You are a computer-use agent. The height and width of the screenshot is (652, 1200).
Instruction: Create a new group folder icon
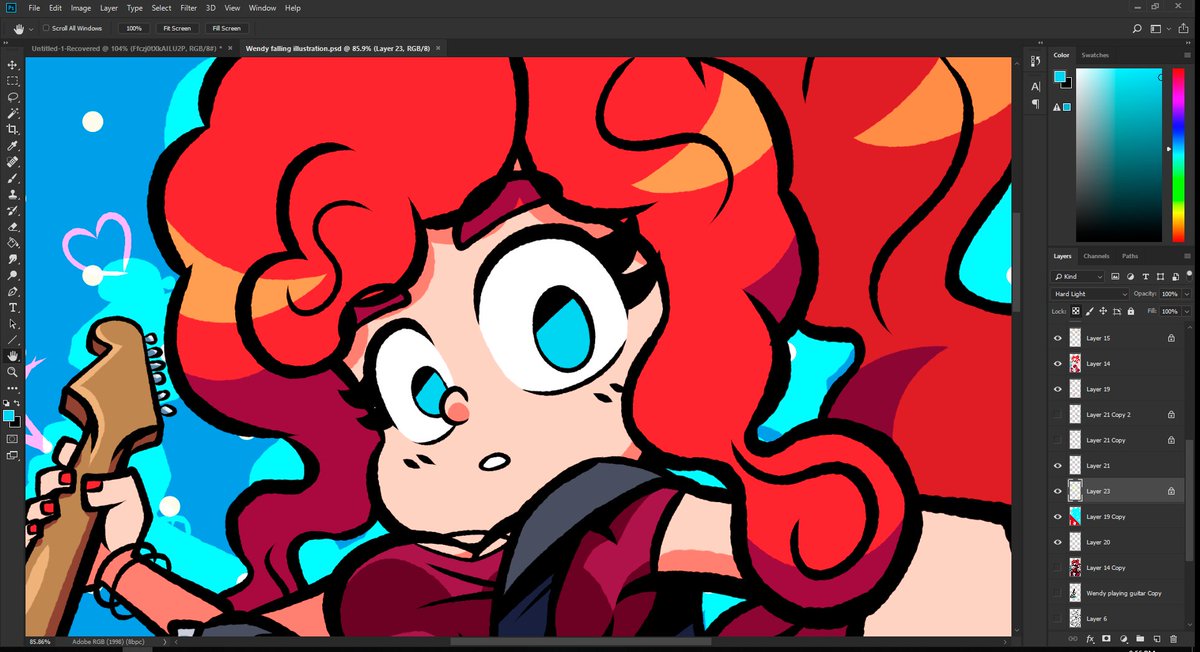coord(1139,638)
